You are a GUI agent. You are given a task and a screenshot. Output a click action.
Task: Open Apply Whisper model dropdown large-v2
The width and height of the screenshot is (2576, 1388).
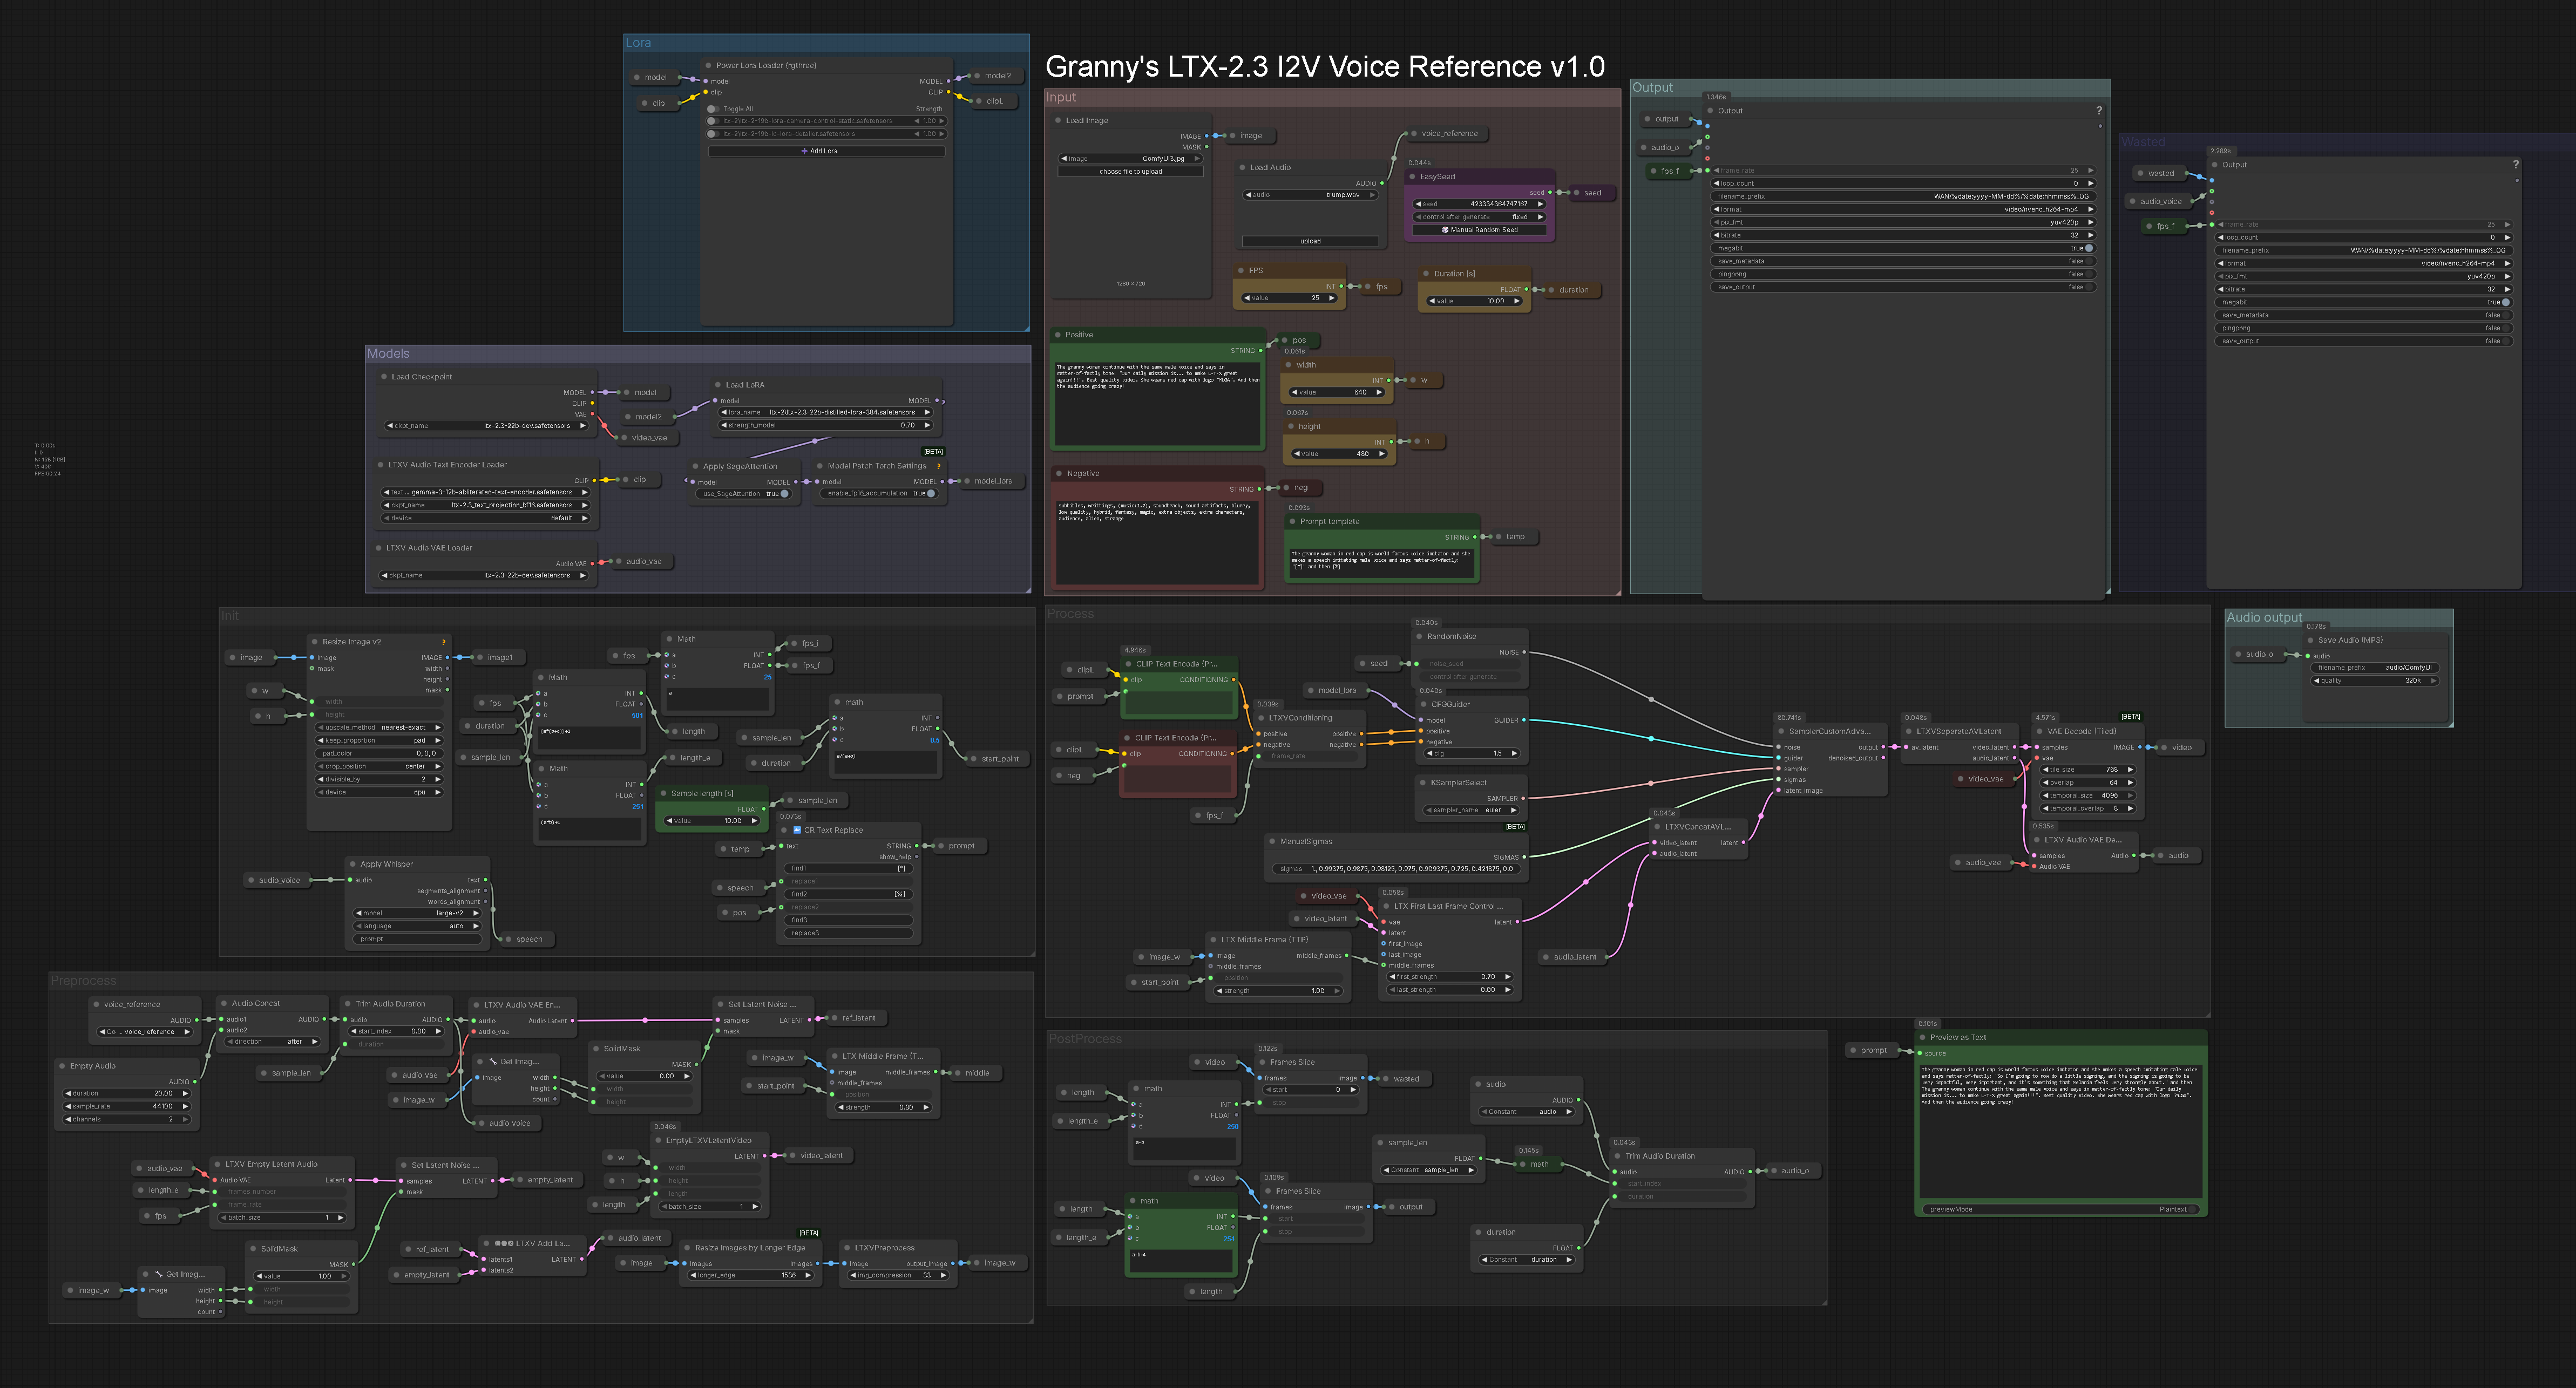[418, 913]
